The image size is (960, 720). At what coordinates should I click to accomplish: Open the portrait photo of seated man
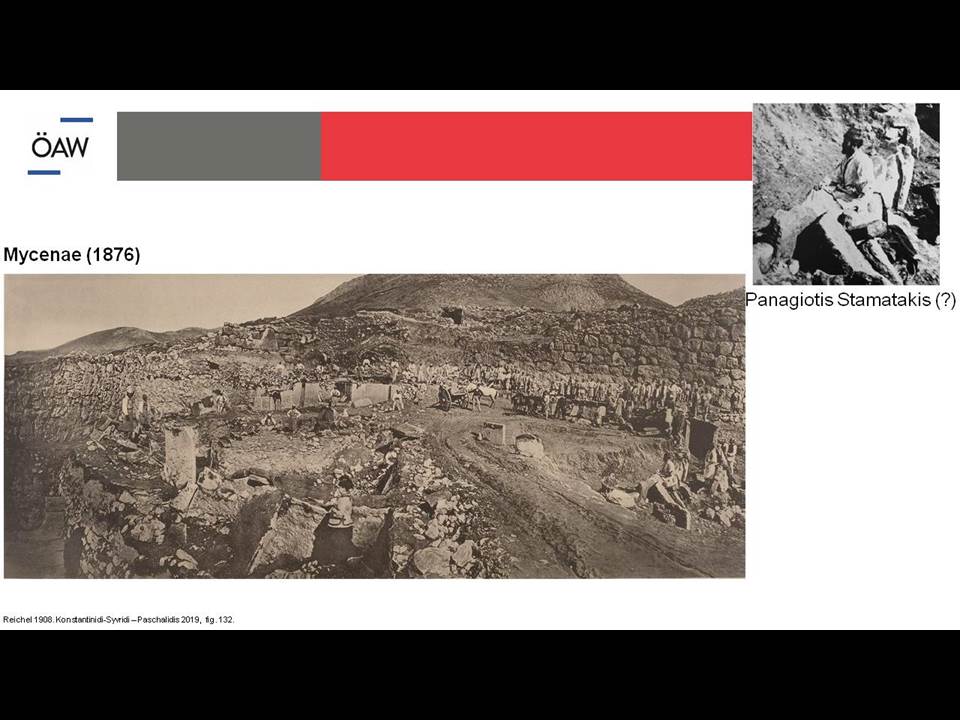(846, 193)
